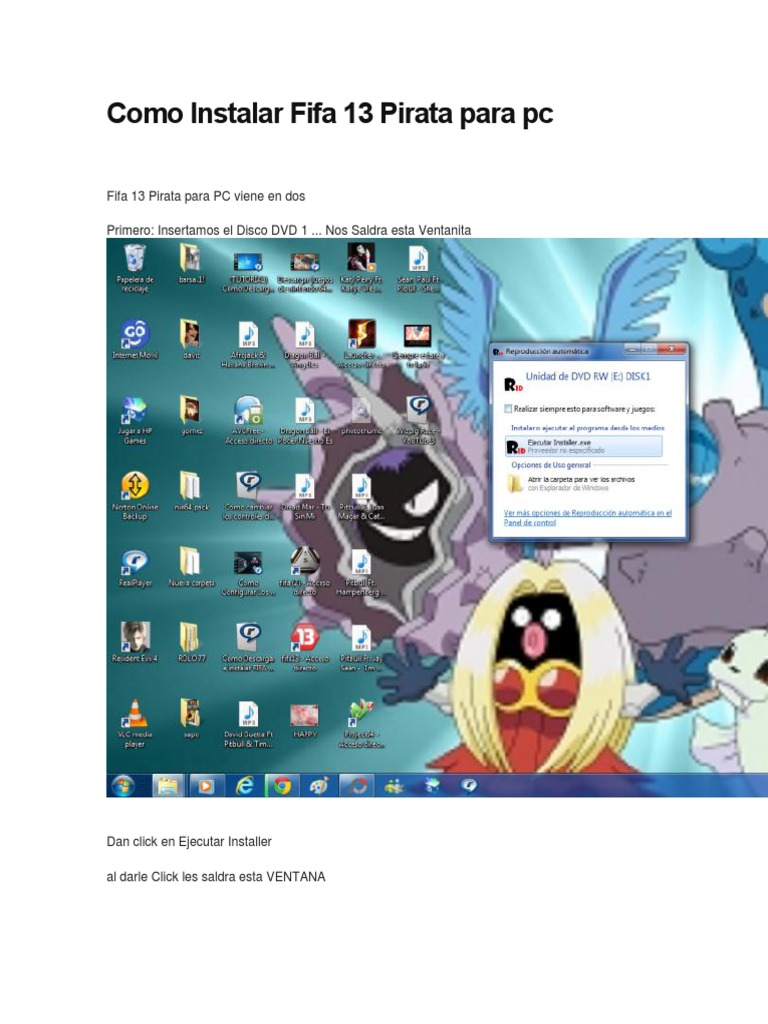Open the Sean Paul Ft Pitbull MP3

point(418,269)
